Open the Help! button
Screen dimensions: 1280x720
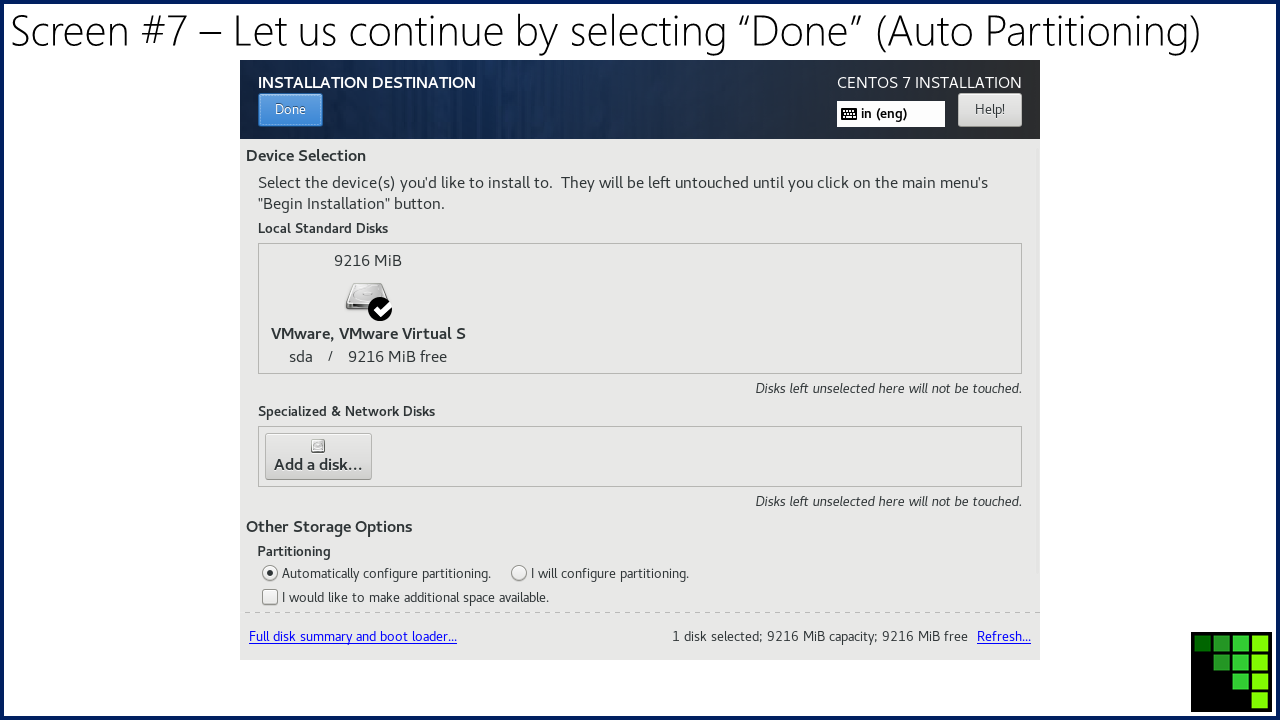click(x=990, y=110)
